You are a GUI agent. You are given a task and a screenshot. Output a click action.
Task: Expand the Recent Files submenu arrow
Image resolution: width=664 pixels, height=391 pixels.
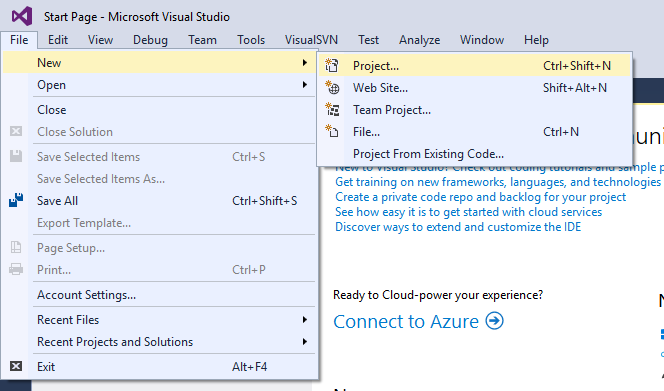coord(304,319)
